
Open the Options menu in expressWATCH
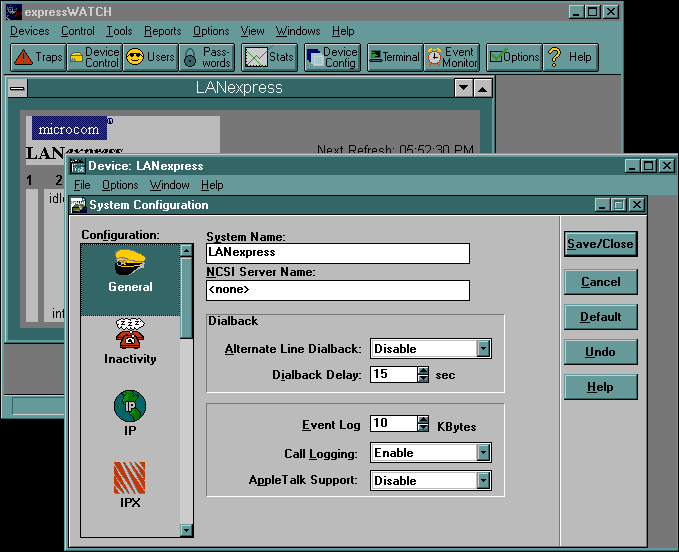[211, 31]
